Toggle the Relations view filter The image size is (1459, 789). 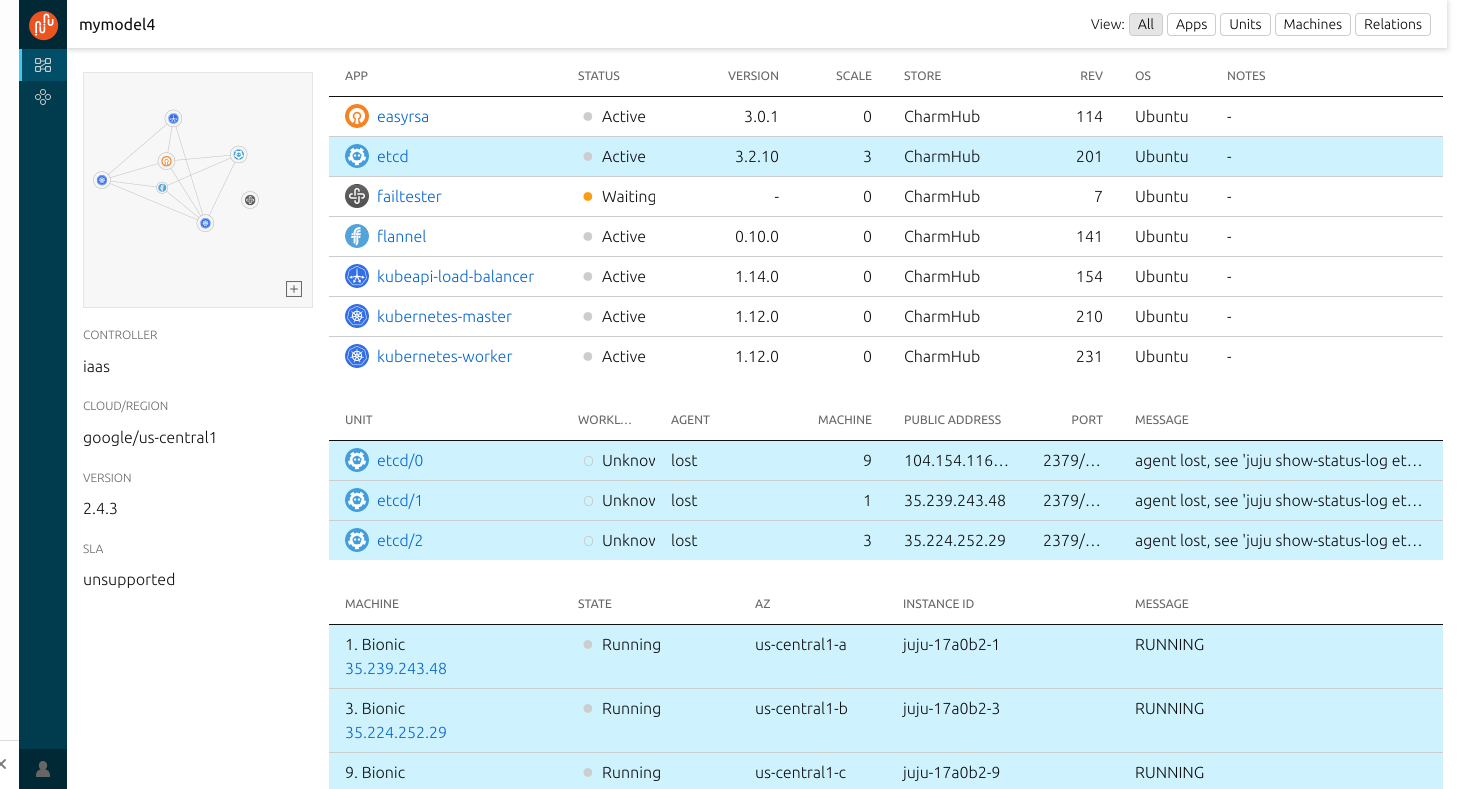tap(1392, 24)
